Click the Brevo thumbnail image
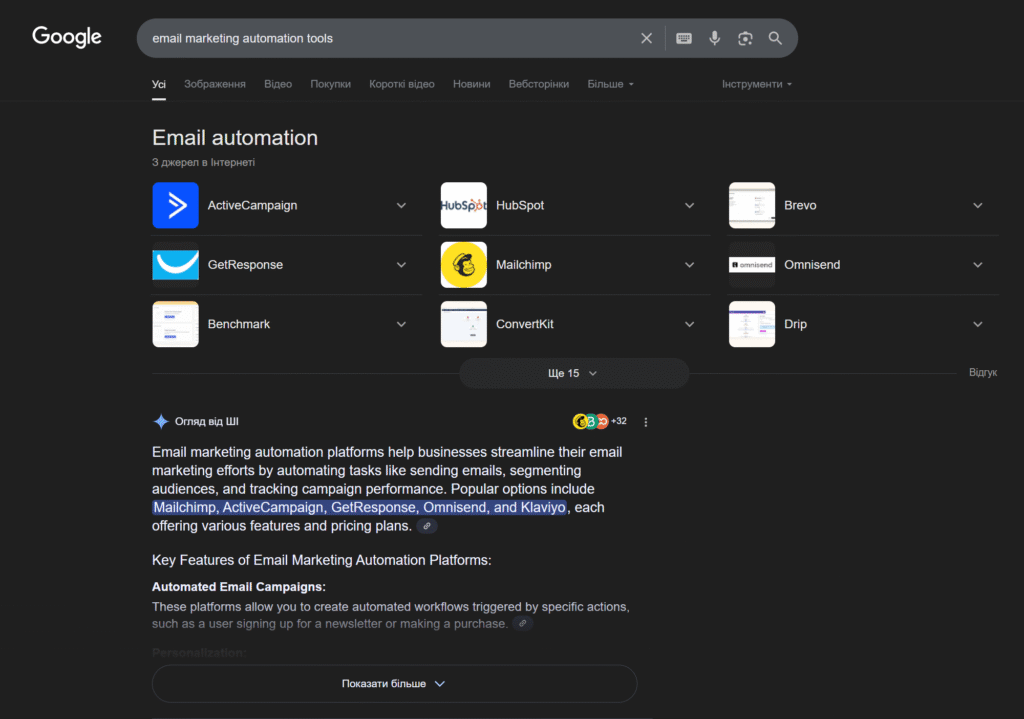Image resolution: width=1024 pixels, height=719 pixels. click(x=752, y=205)
